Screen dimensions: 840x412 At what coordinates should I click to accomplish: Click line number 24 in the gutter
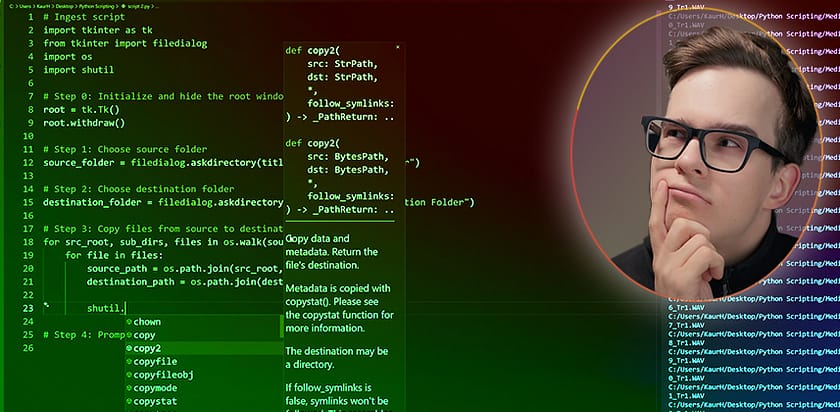point(28,321)
